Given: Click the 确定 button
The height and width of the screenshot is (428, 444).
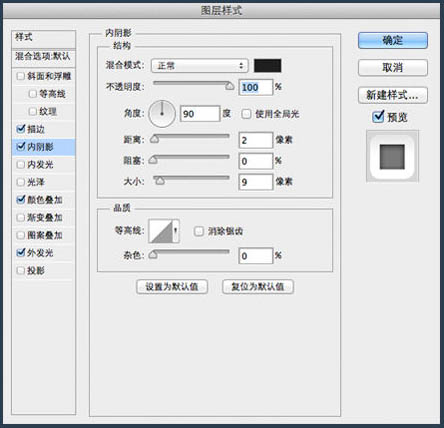Looking at the screenshot, I should [x=393, y=41].
